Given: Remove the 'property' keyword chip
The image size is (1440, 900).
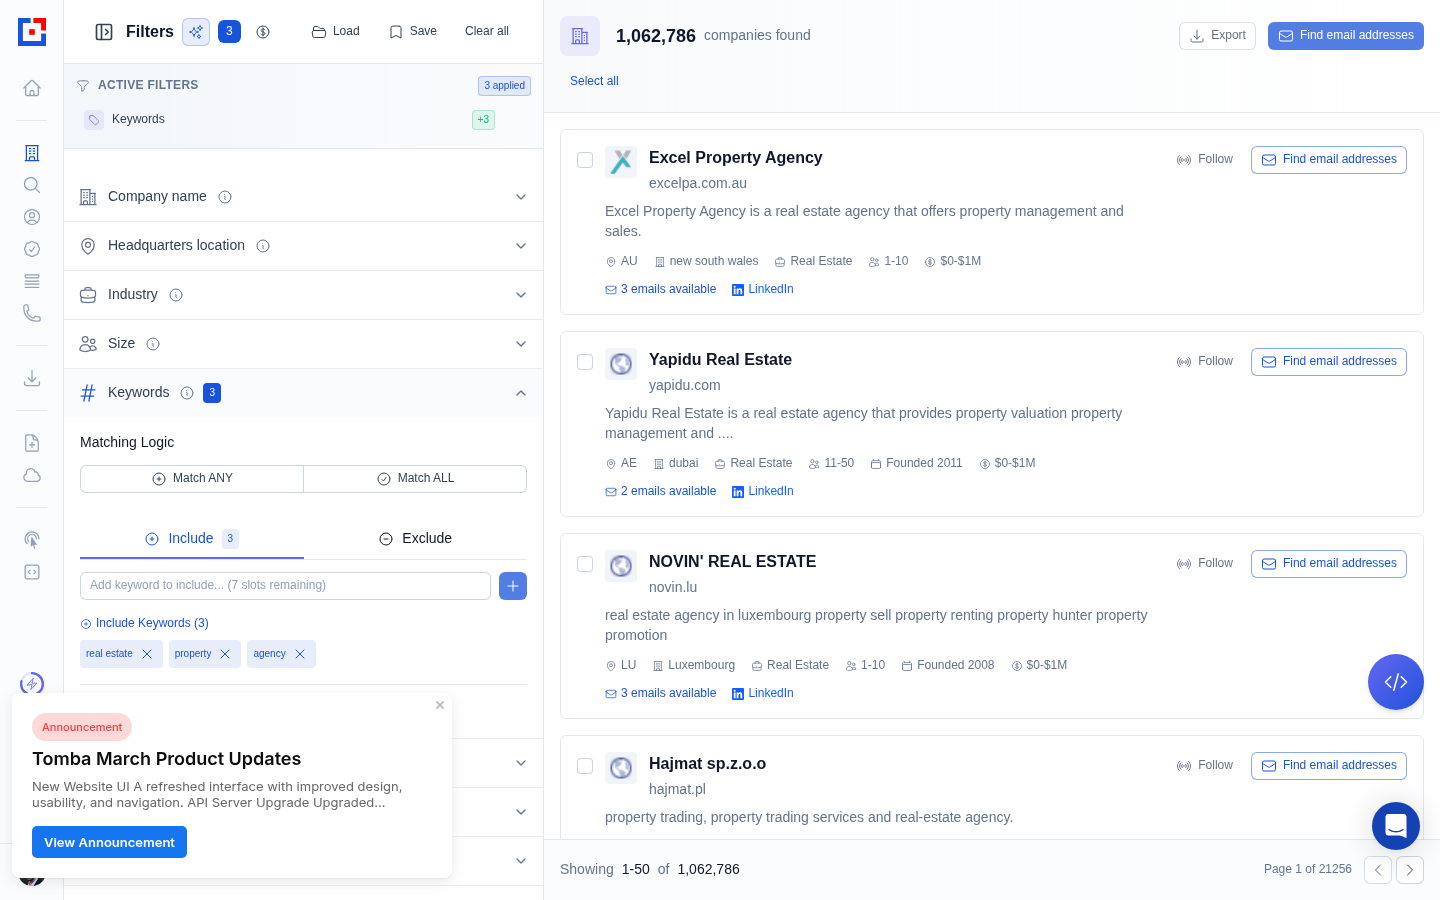Looking at the screenshot, I should (225, 654).
